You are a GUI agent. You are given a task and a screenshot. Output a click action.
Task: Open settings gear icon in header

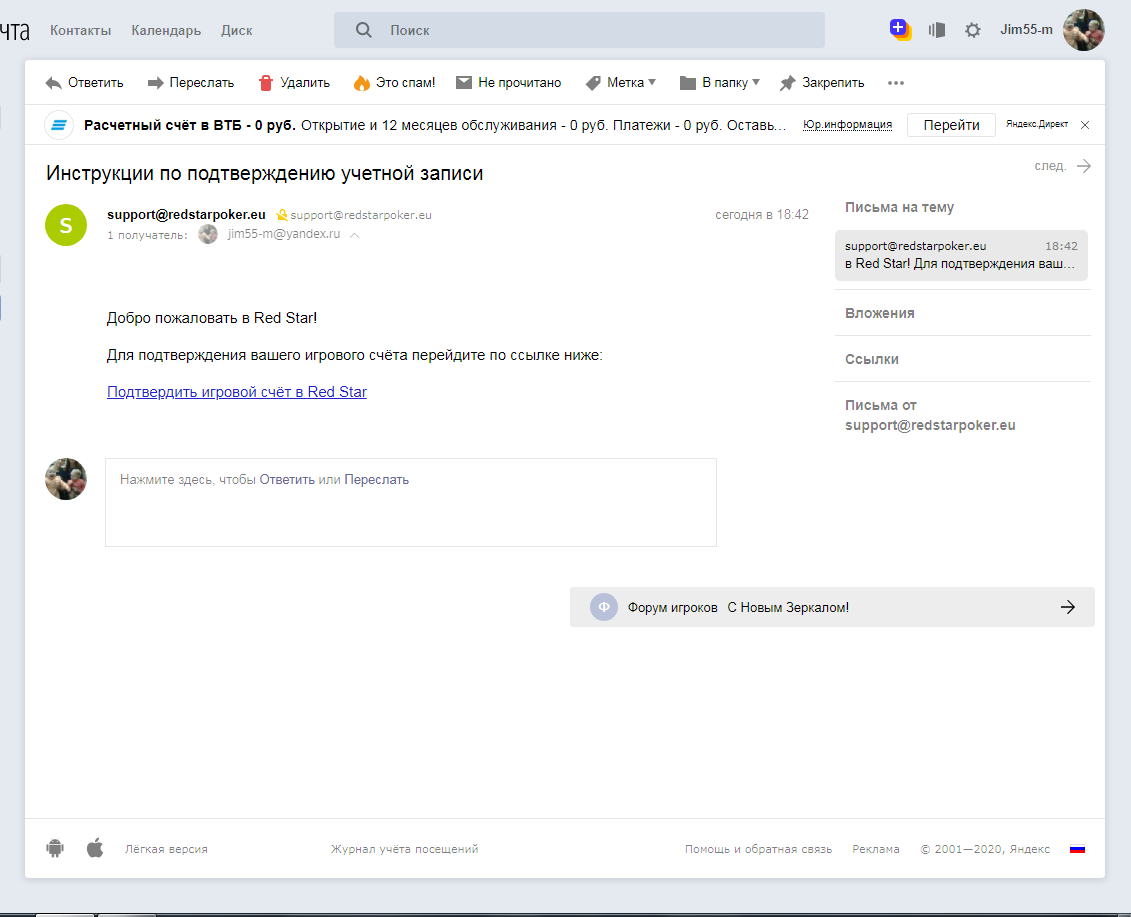point(972,30)
